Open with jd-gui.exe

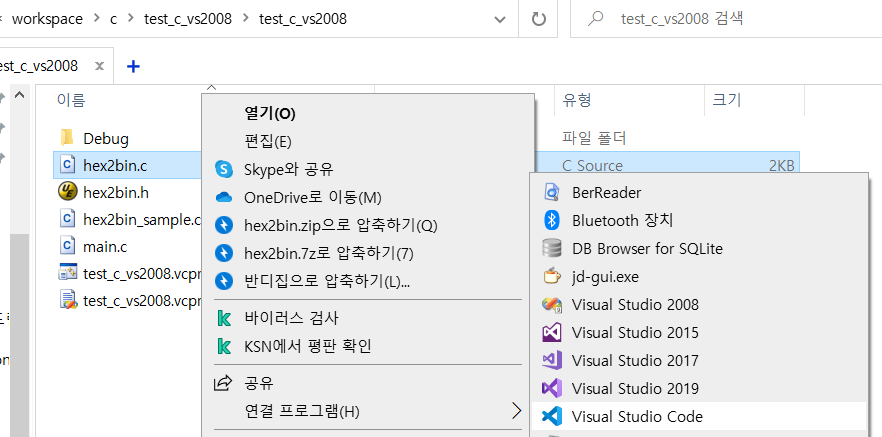[x=698, y=276]
